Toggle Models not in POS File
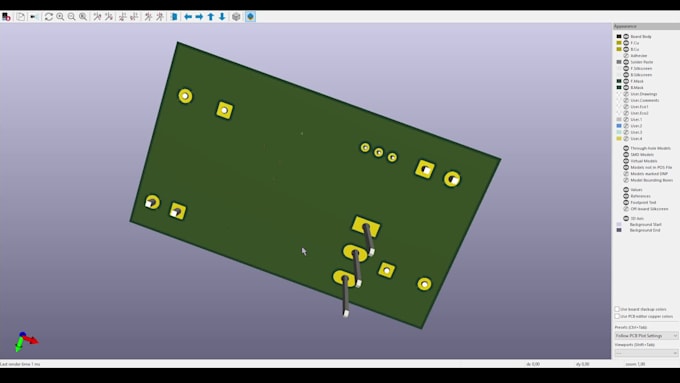This screenshot has height=383, width=680. 626,167
